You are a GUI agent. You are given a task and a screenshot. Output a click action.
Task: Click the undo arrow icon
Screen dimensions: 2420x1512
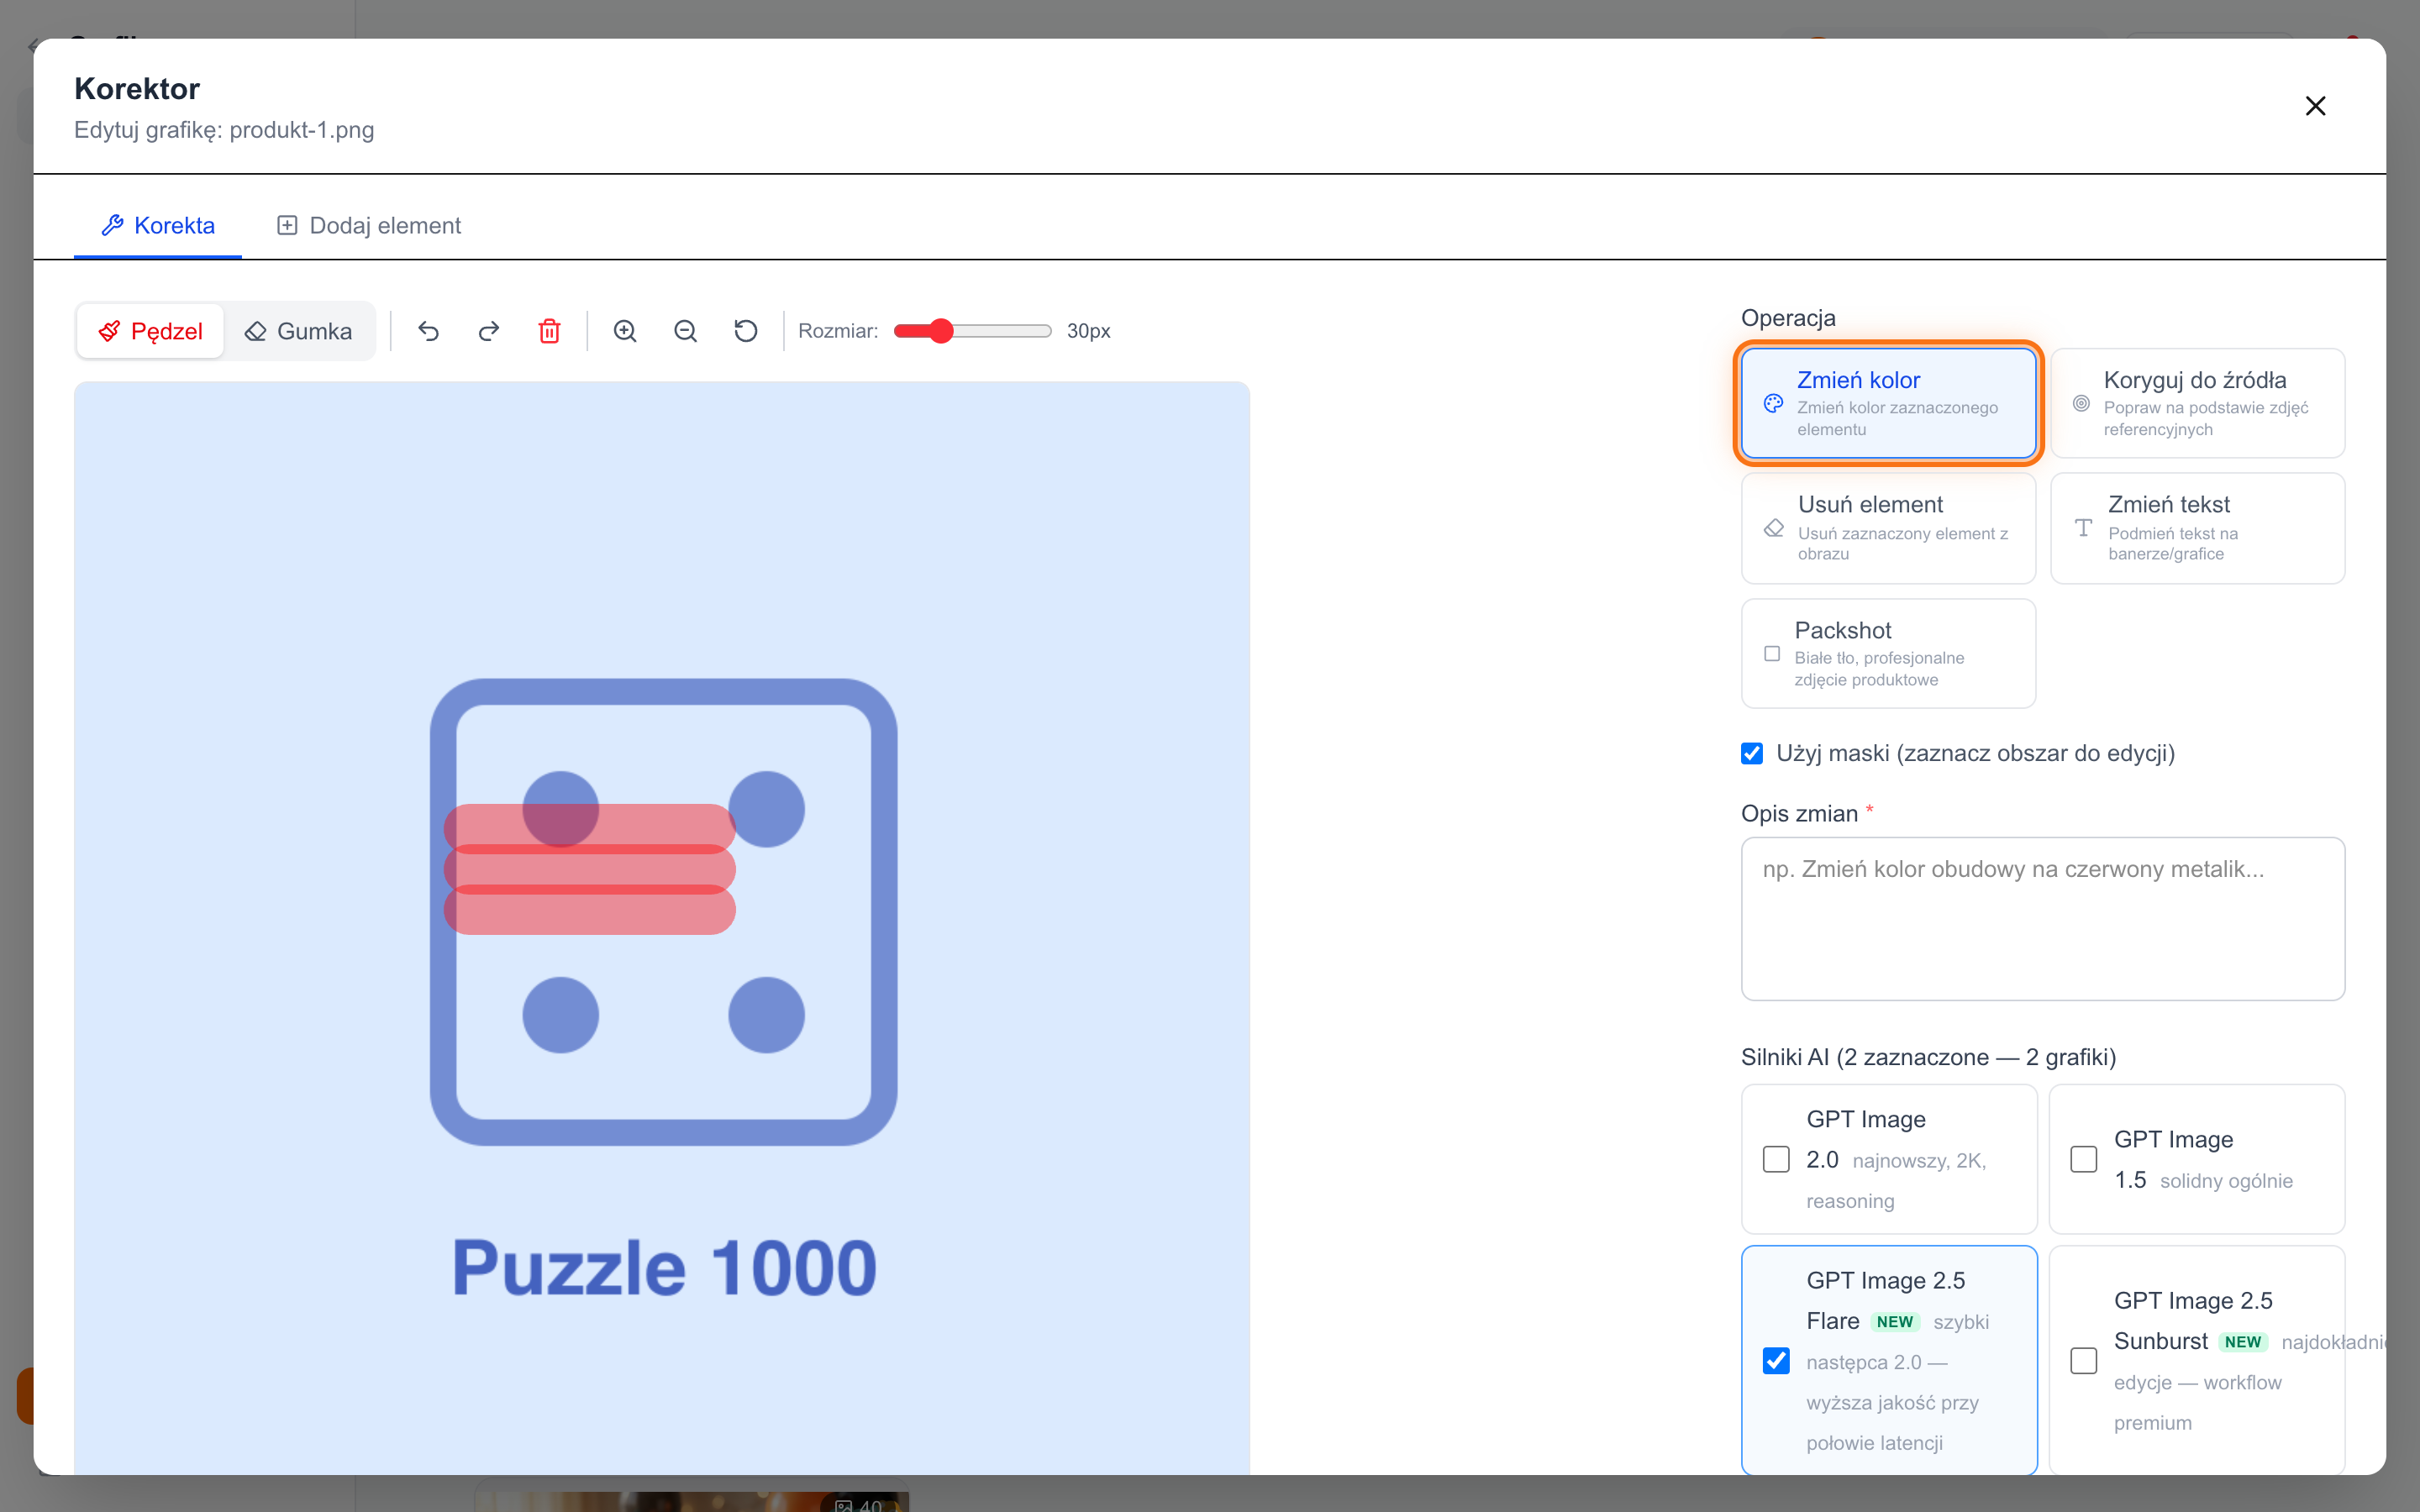[x=428, y=331]
